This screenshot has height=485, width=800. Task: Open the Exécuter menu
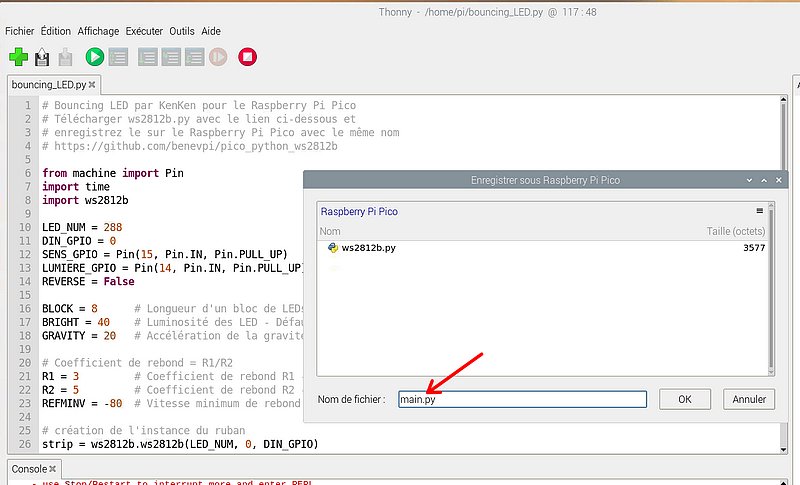tap(144, 31)
